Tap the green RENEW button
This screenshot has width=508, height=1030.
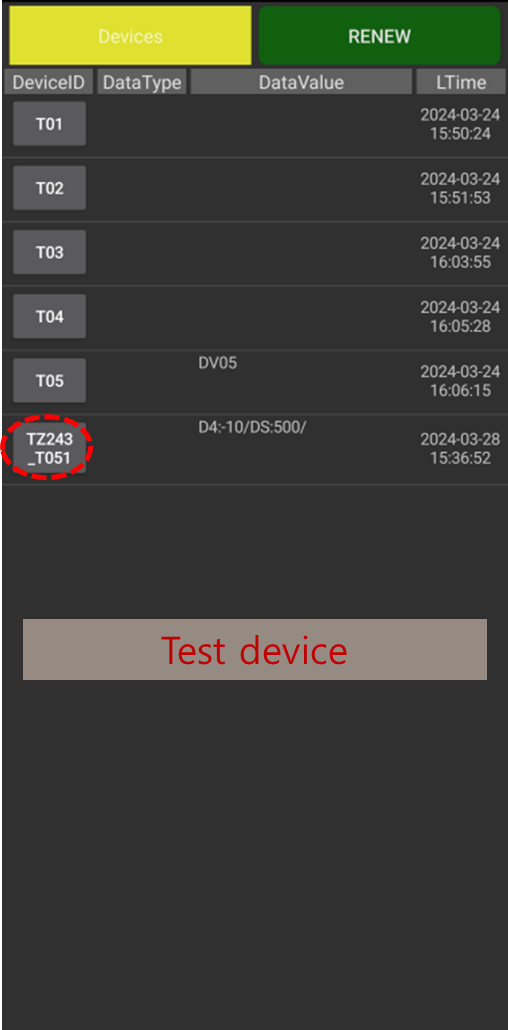click(x=380, y=35)
